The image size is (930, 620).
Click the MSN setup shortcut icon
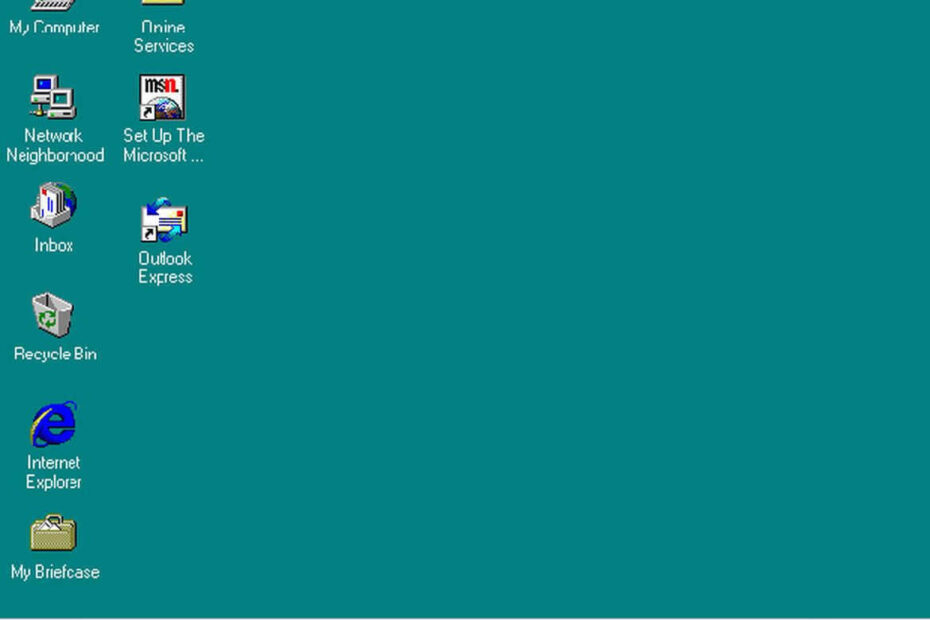point(162,97)
